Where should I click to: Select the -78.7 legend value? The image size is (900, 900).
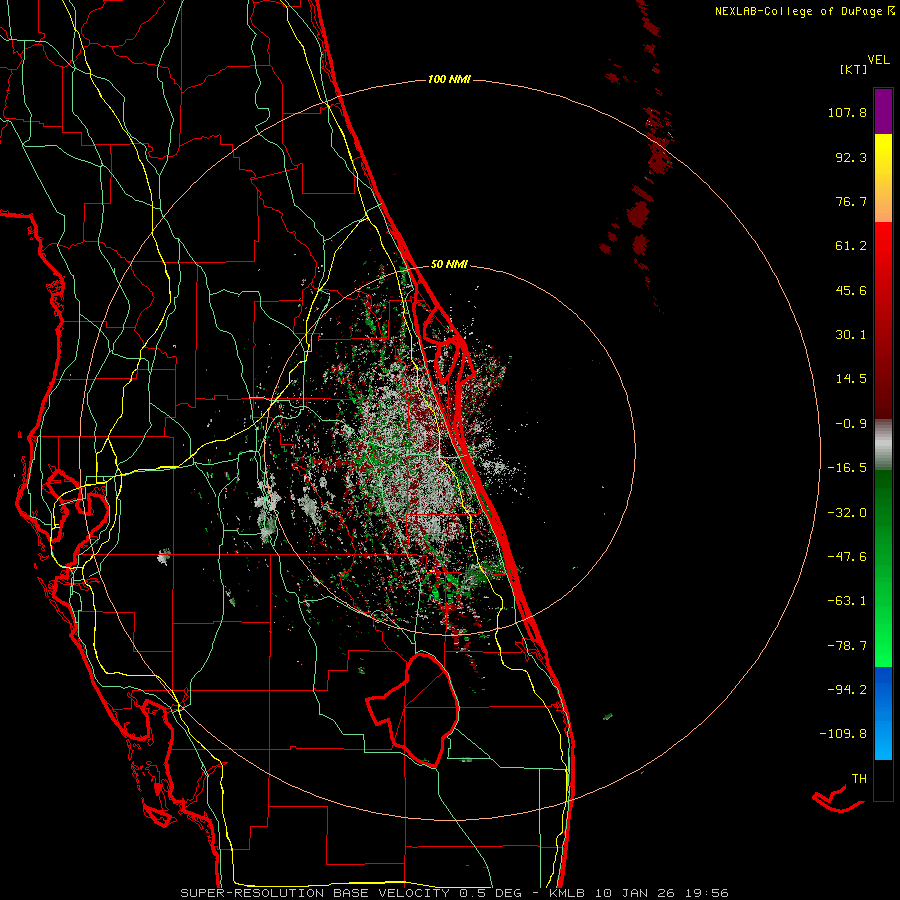[847, 646]
